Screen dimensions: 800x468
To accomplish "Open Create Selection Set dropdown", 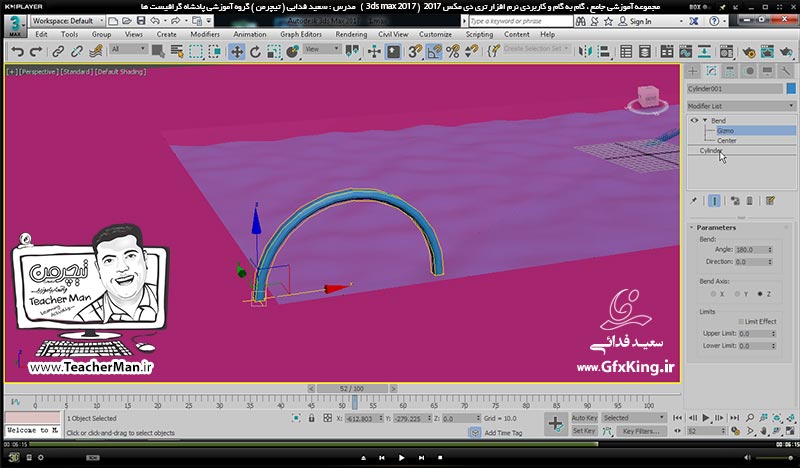I will tap(536, 48).
